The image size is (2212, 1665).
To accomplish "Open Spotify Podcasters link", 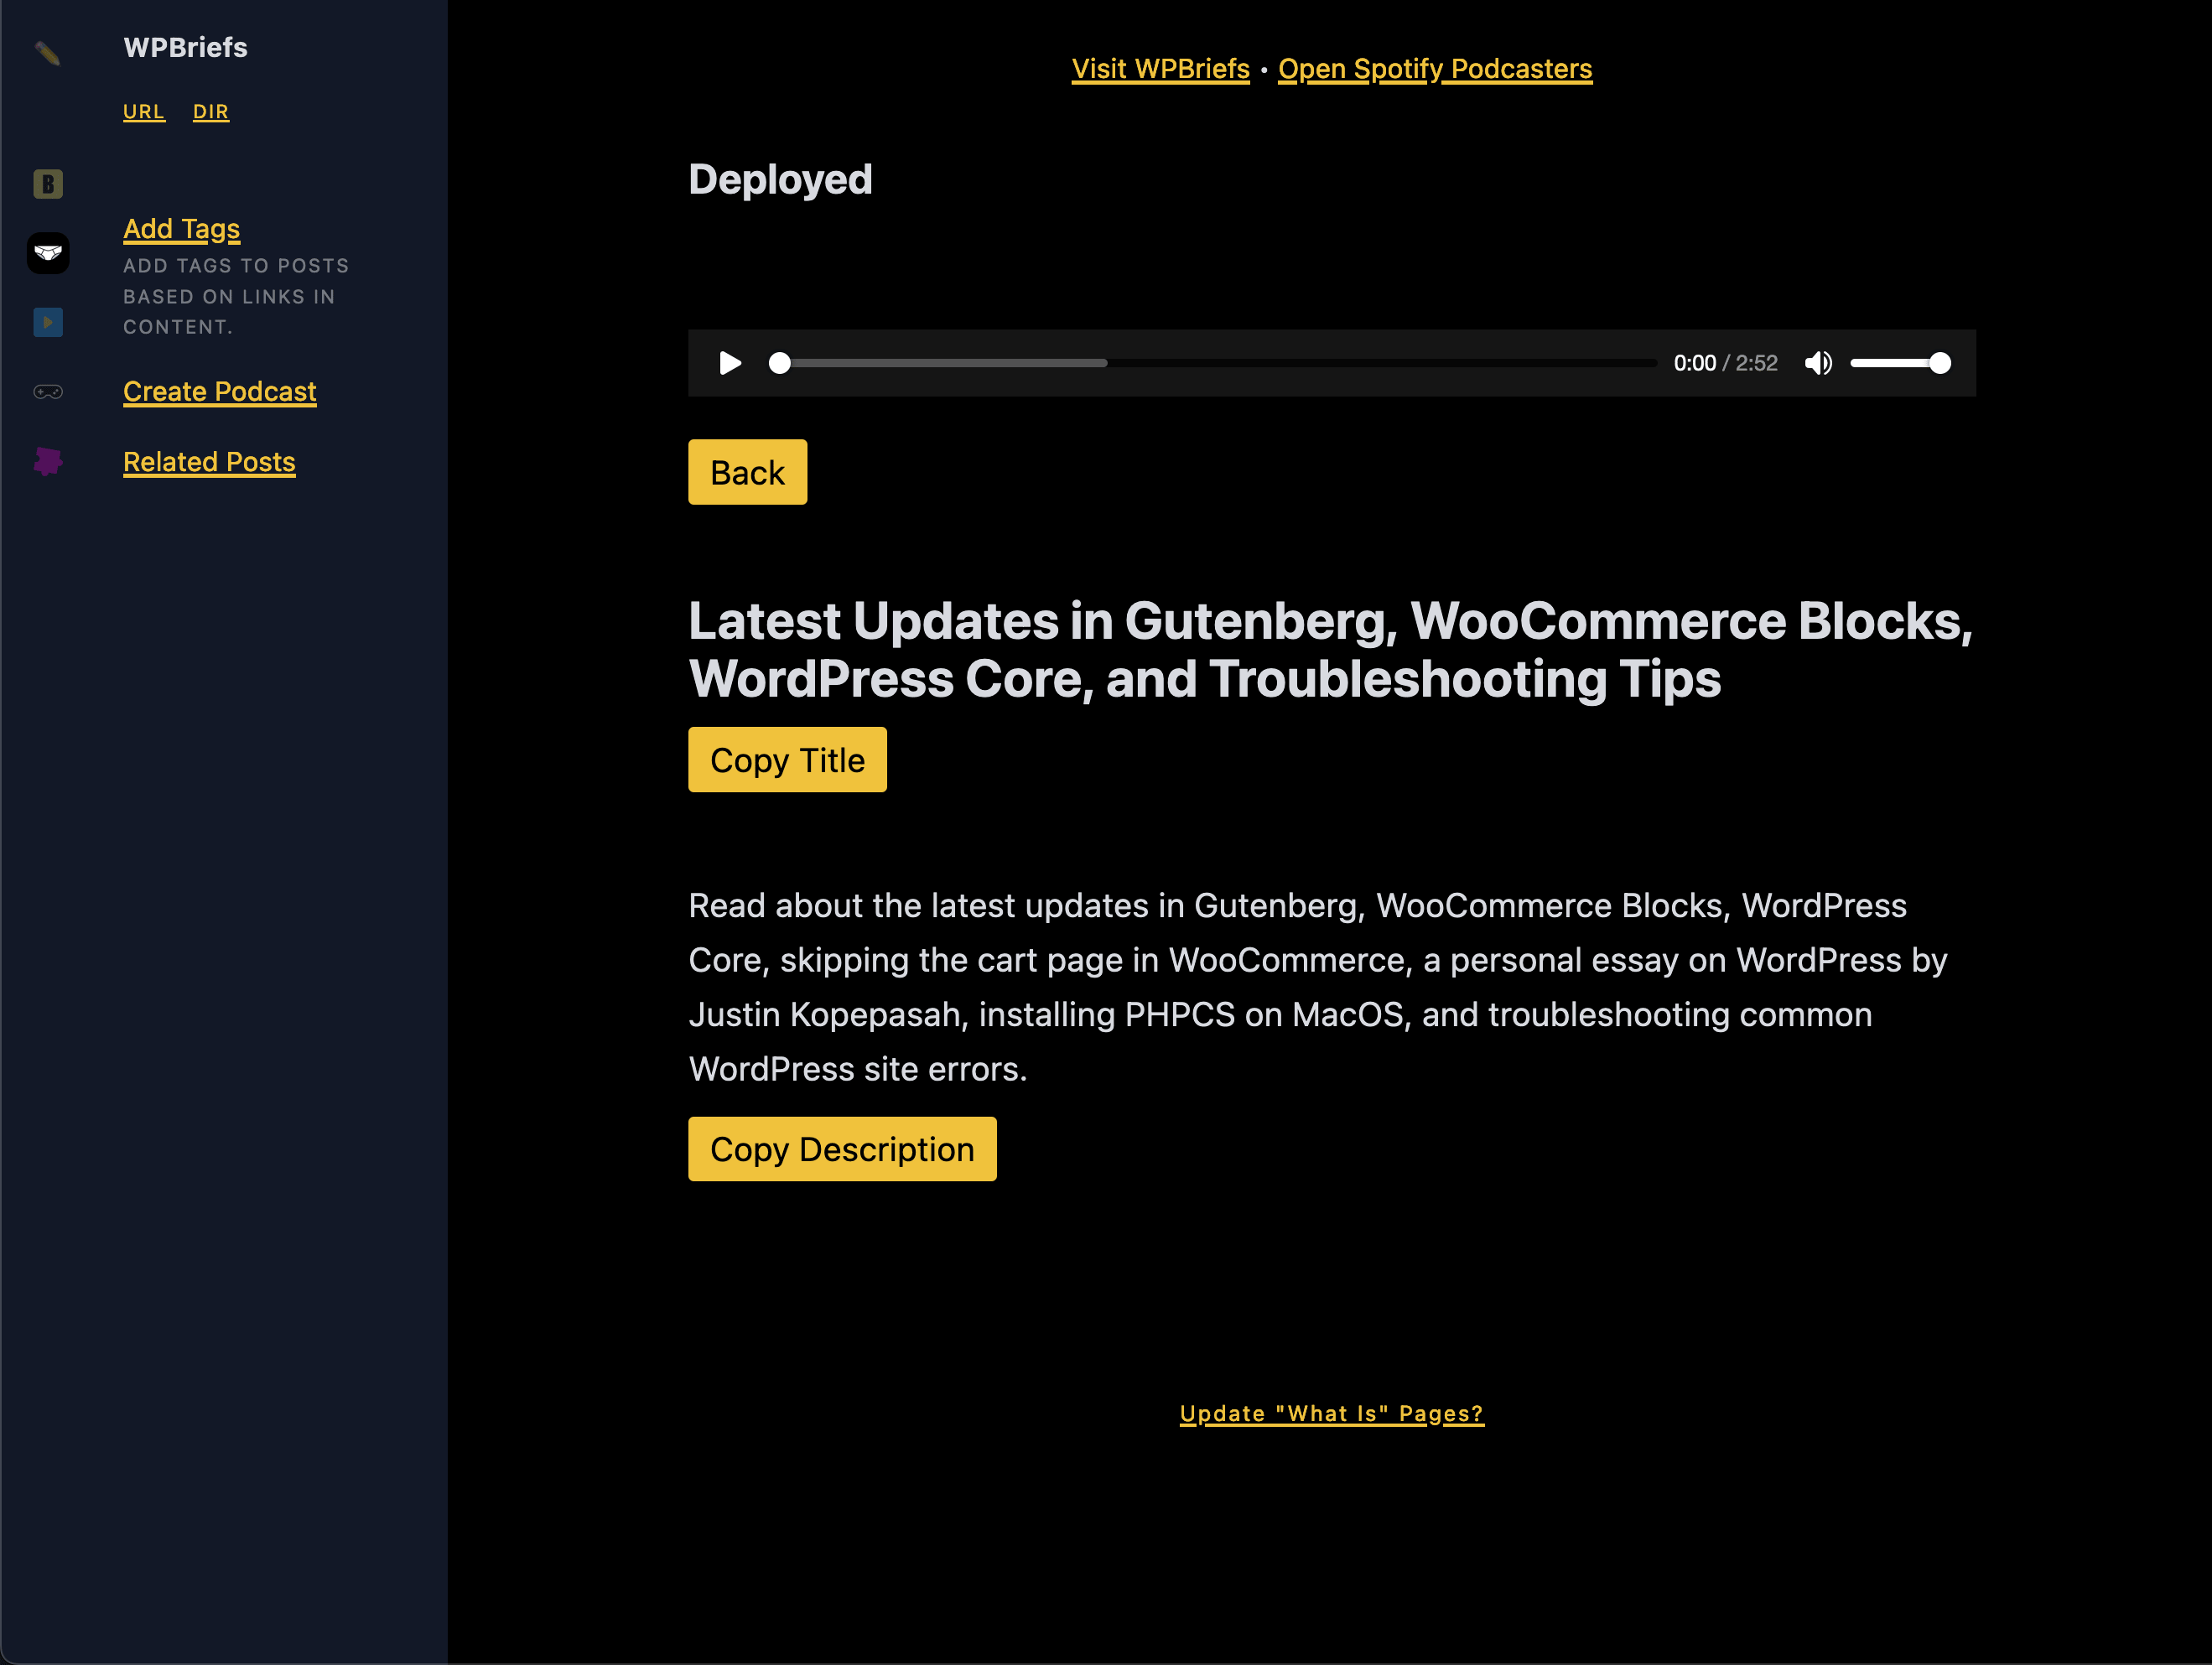I will pos(1435,69).
